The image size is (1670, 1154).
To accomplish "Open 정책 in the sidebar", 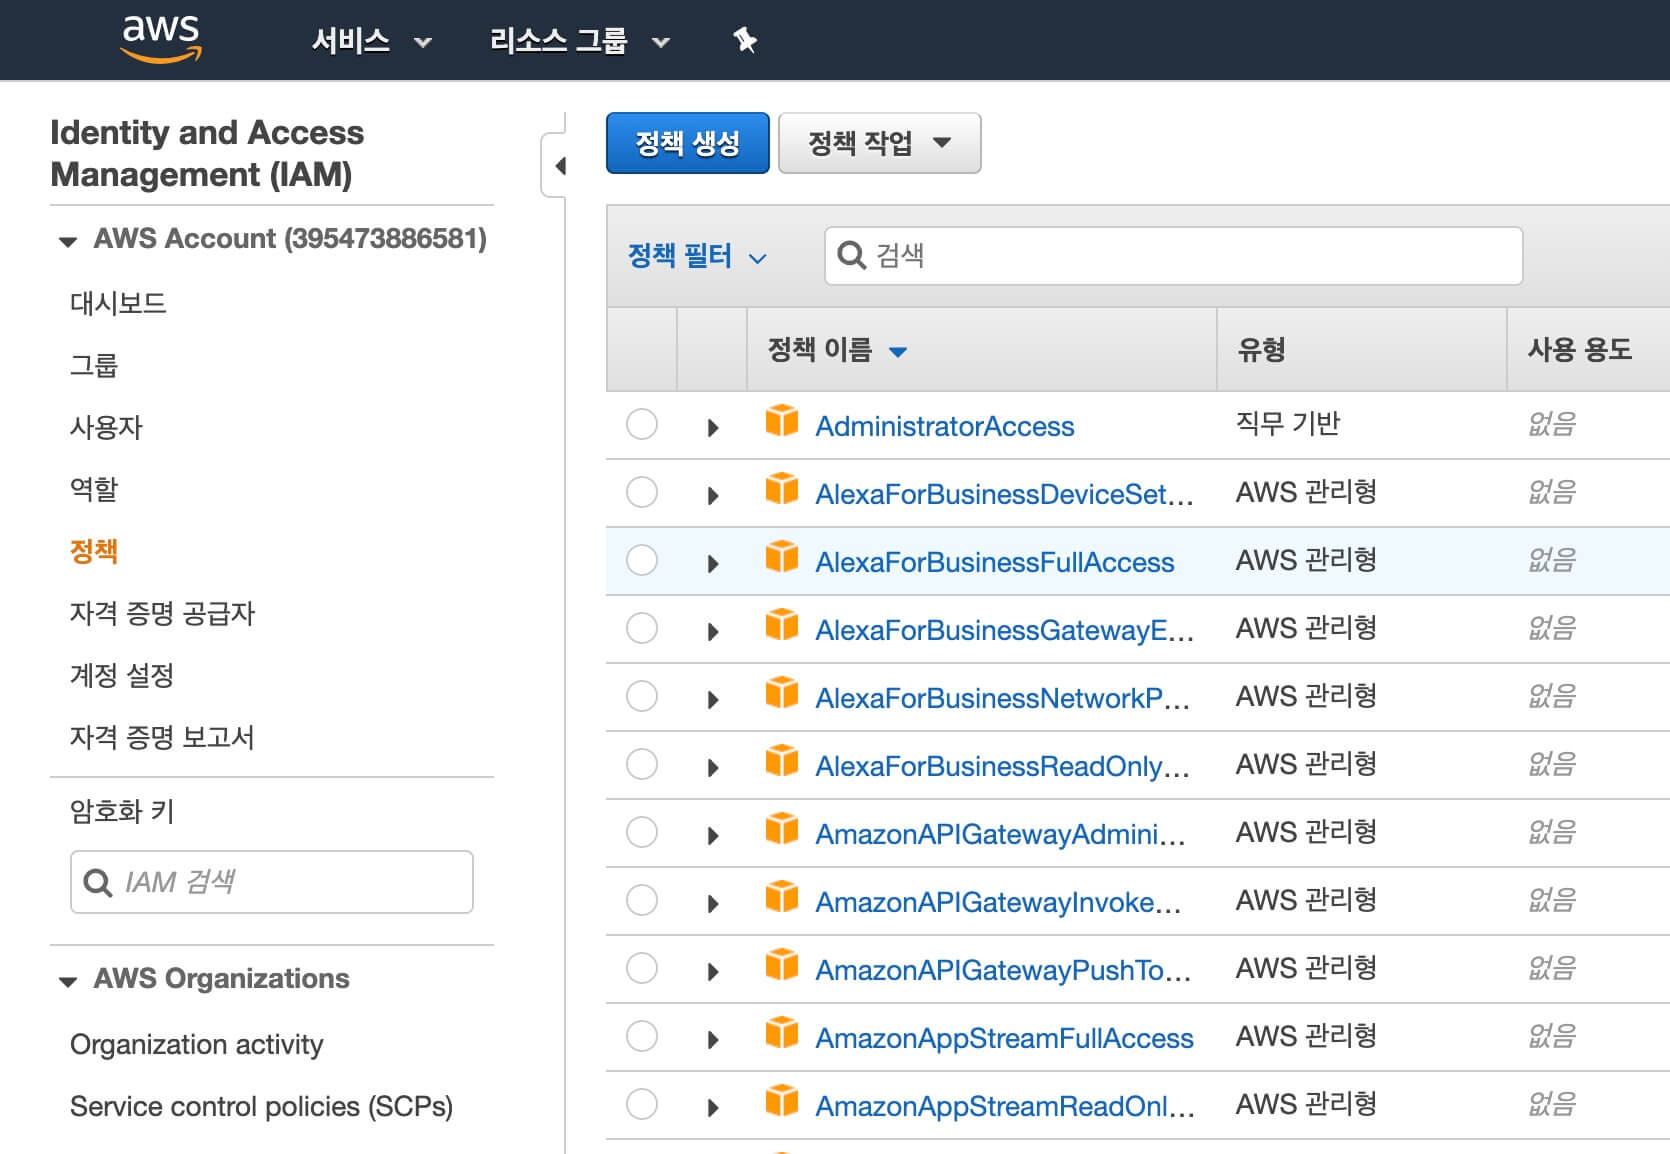I will tap(94, 551).
